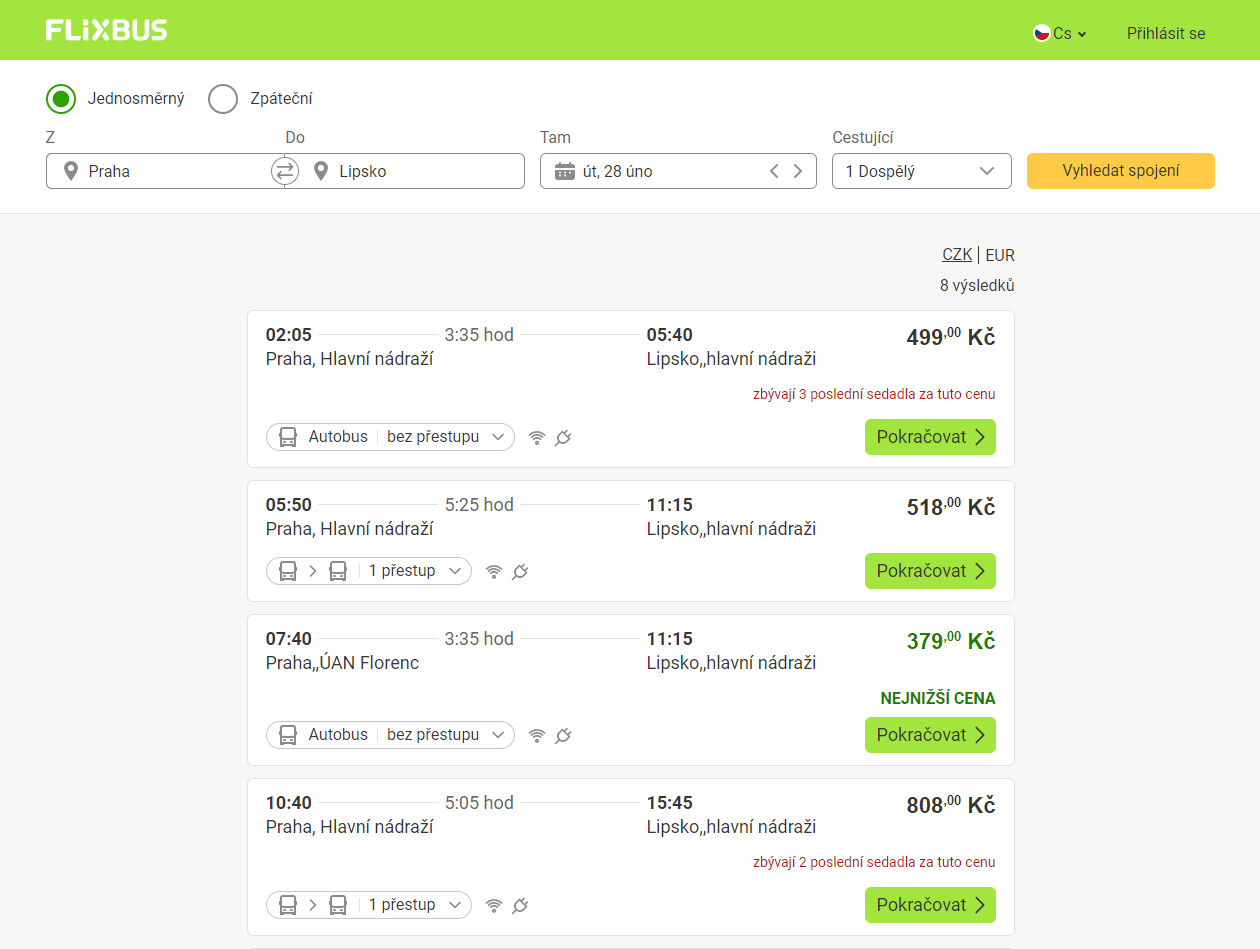Screen dimensions: 1260x949
Task: Go to next day arrow
Action: pos(798,171)
